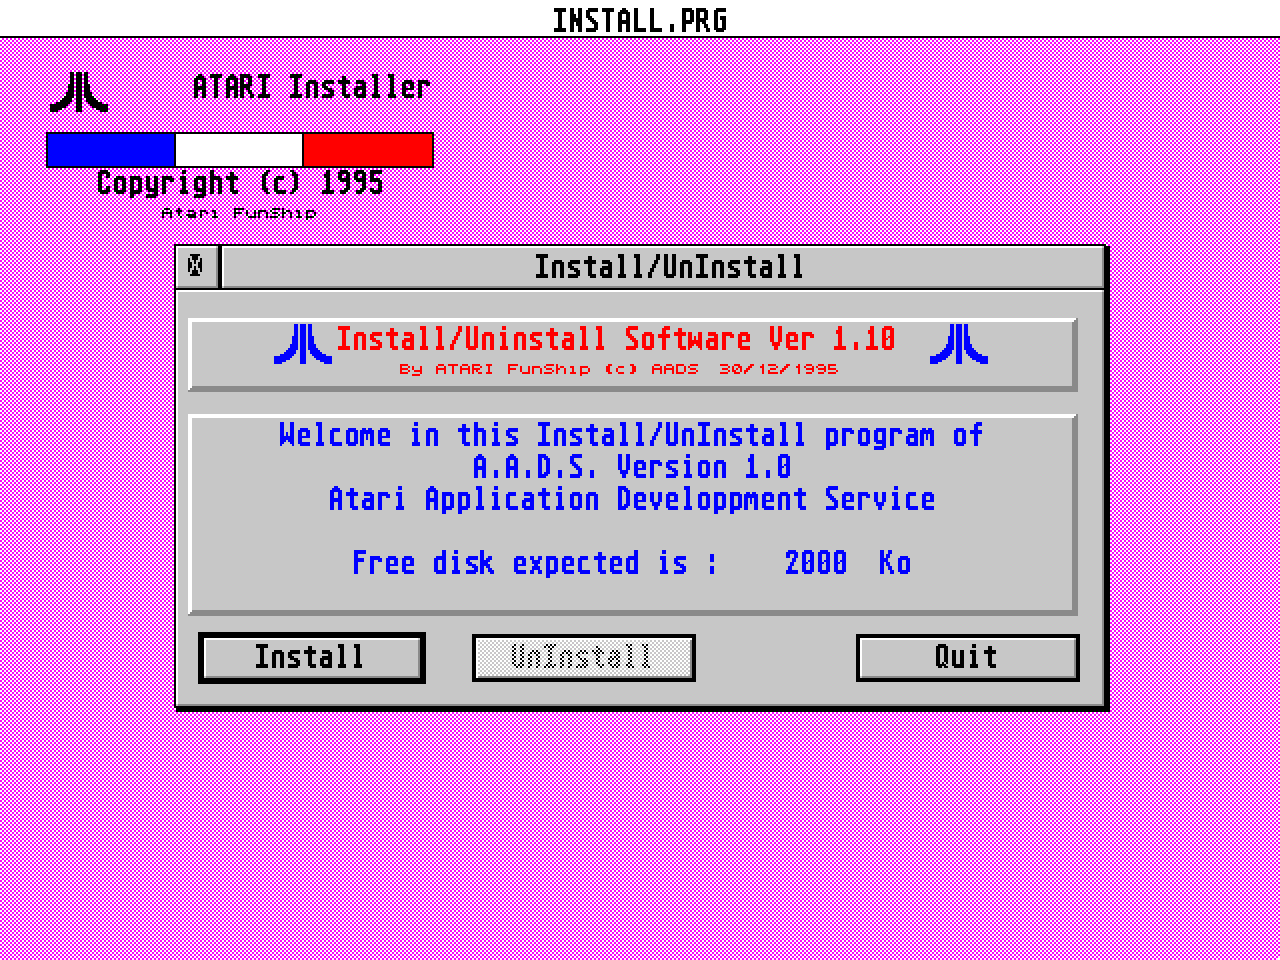Screen dimensions: 1280x960
Task: Click the Atari logo beside the ATARI Installer heading
Action: coord(79,91)
